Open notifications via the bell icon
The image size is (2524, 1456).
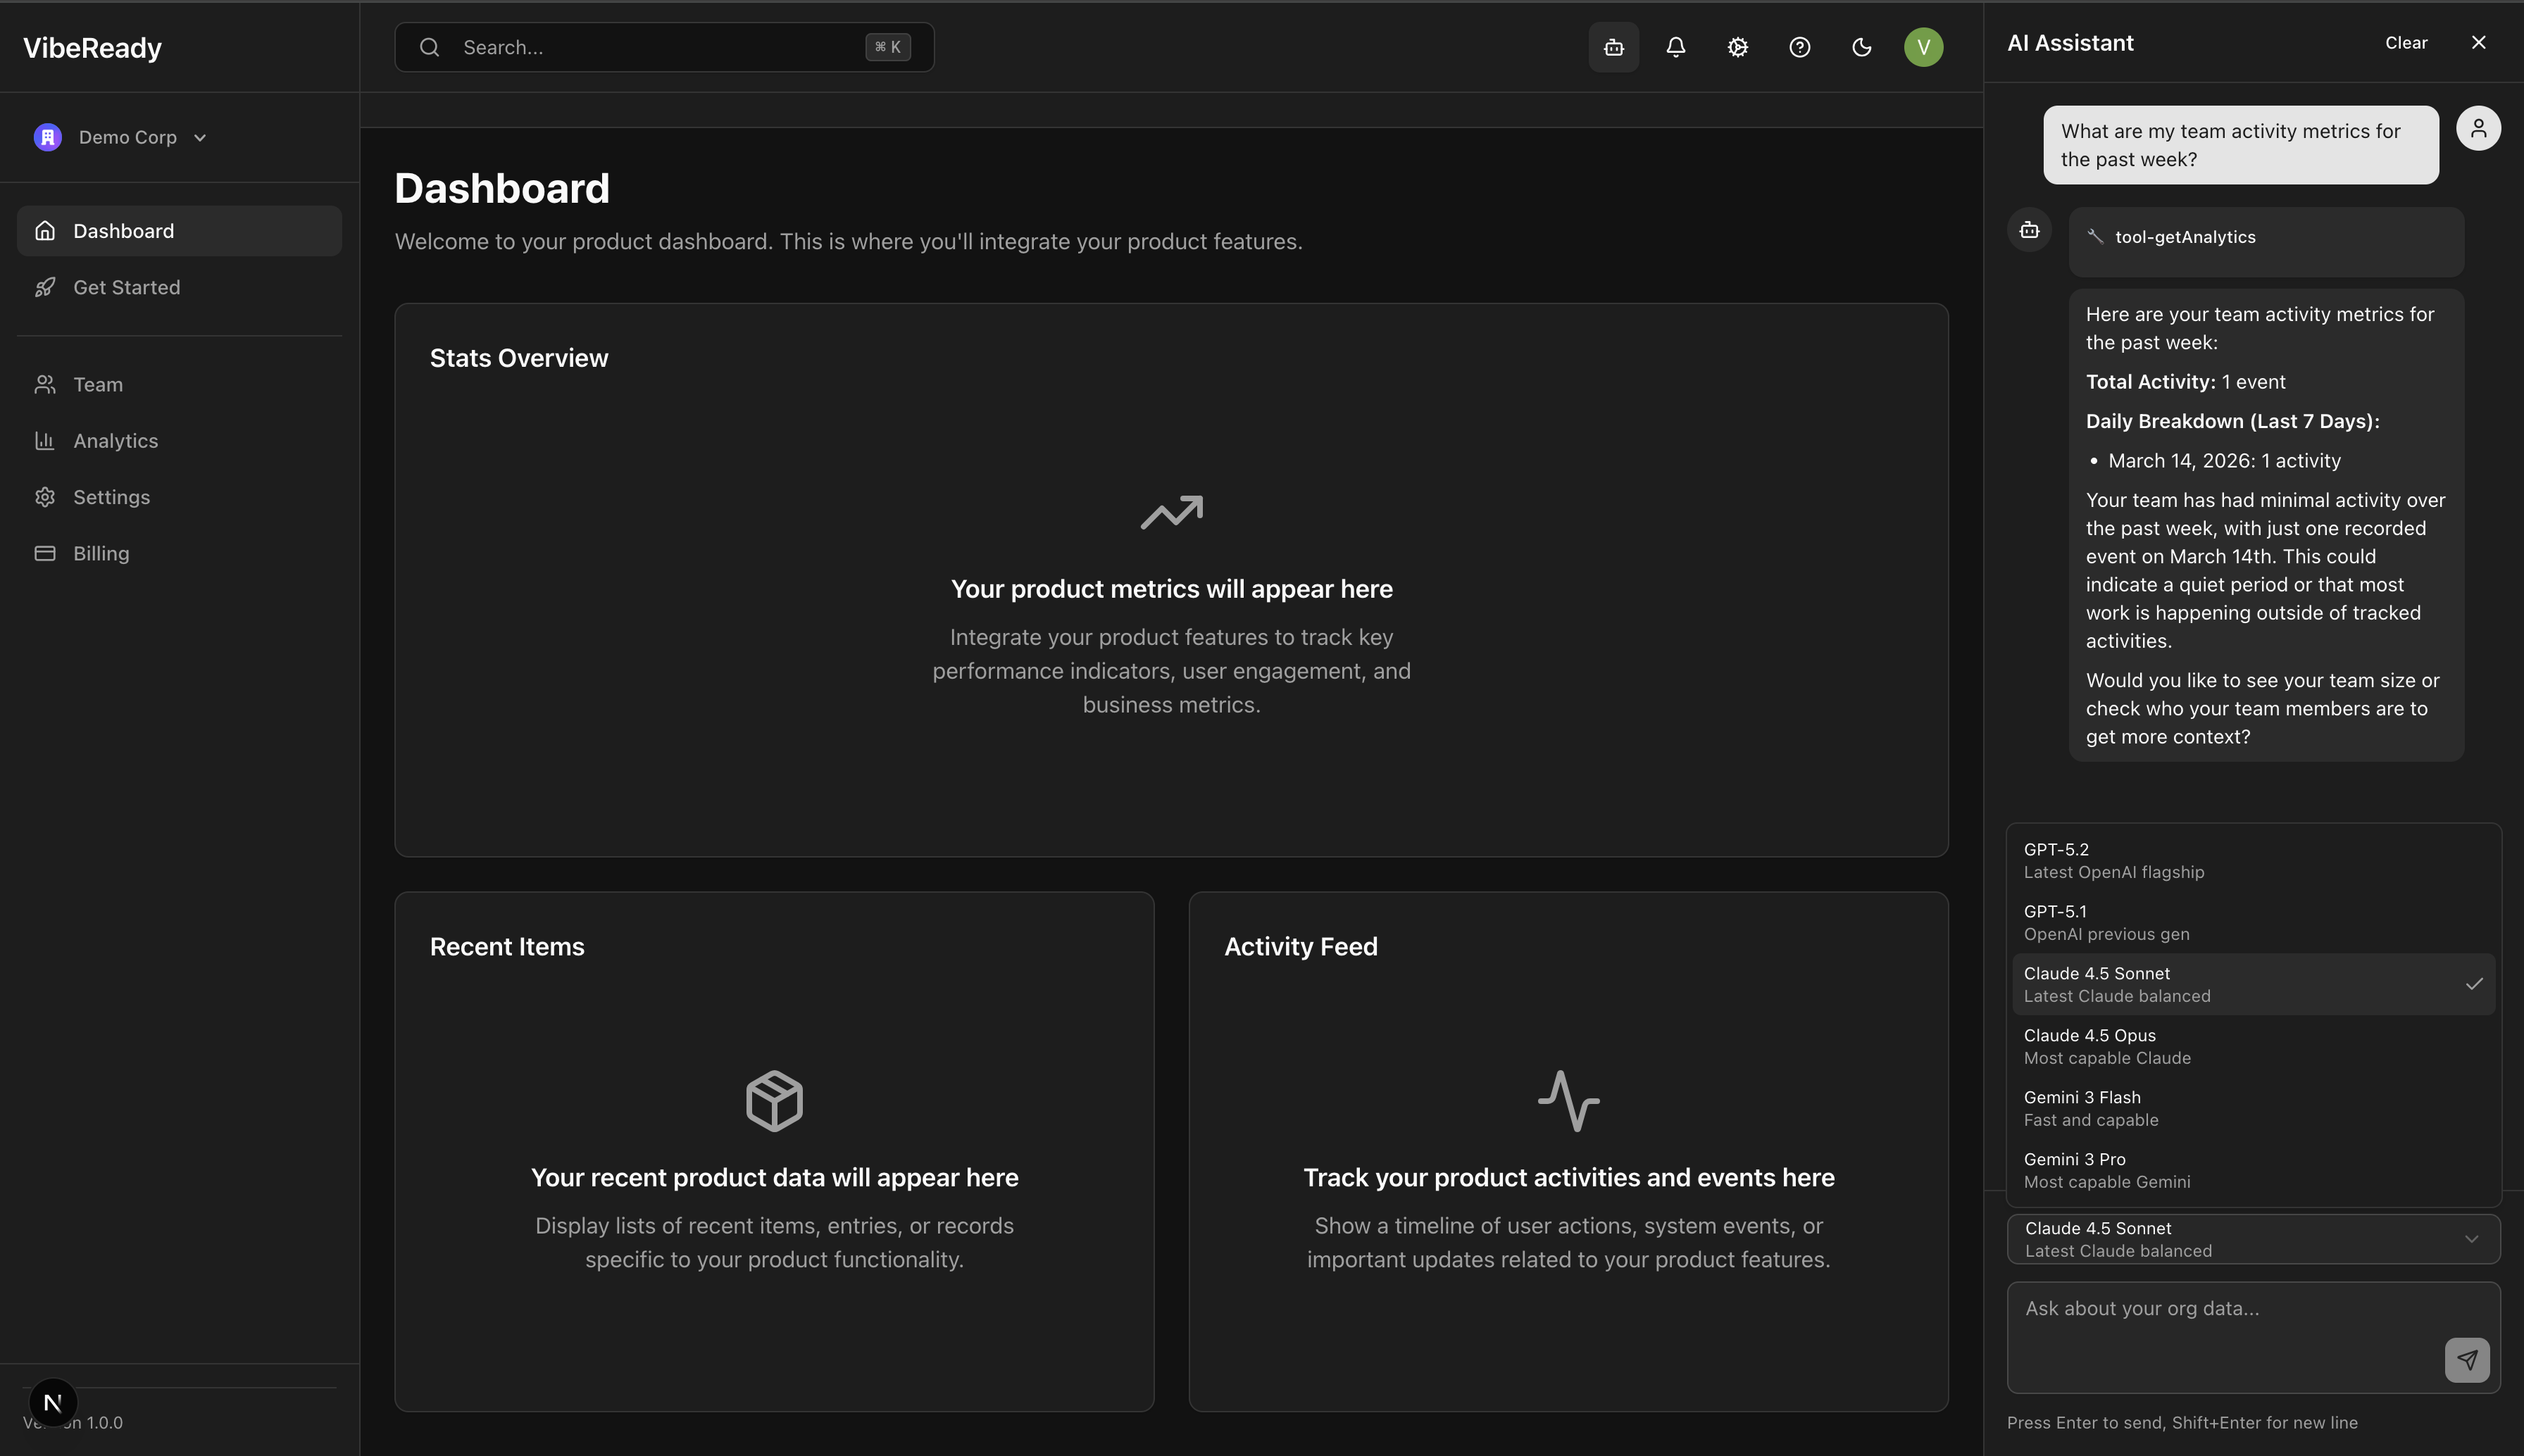click(x=1674, y=46)
